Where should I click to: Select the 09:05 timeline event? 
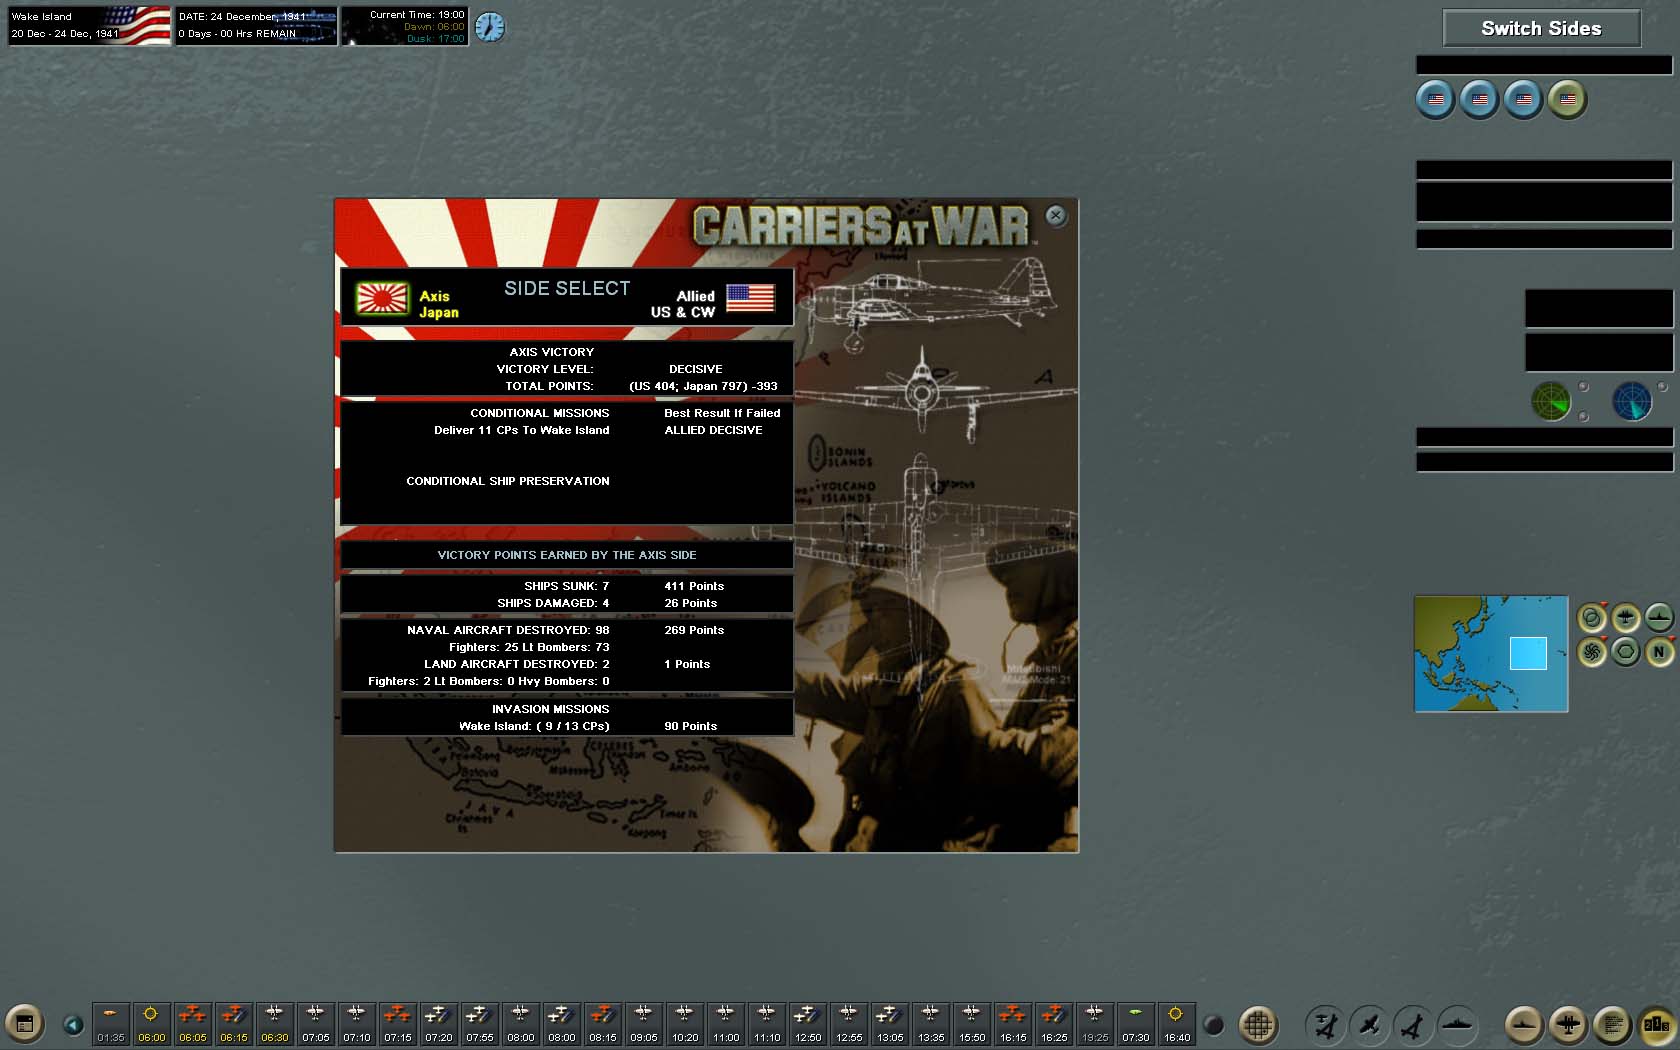[644, 1024]
